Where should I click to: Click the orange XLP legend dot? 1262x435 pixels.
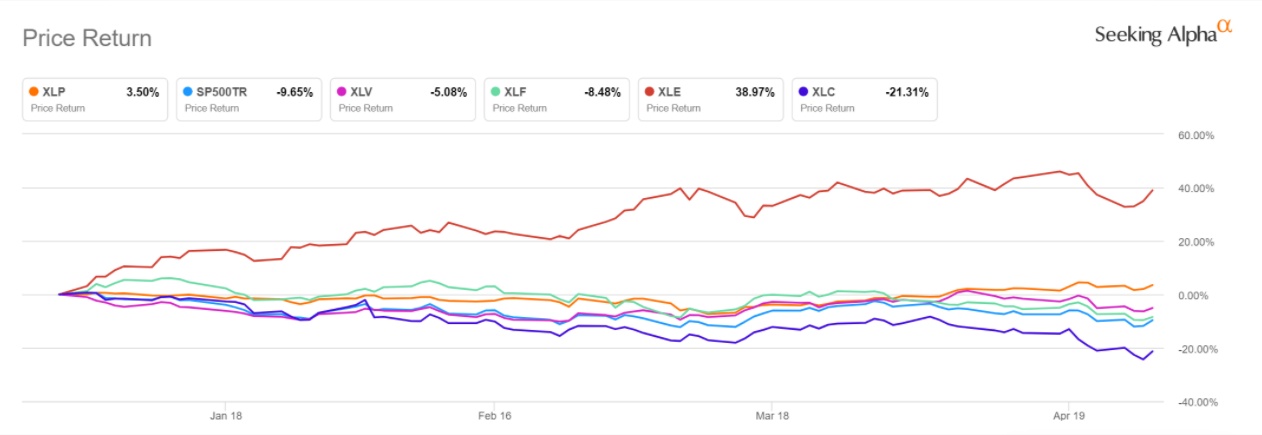click(x=36, y=92)
